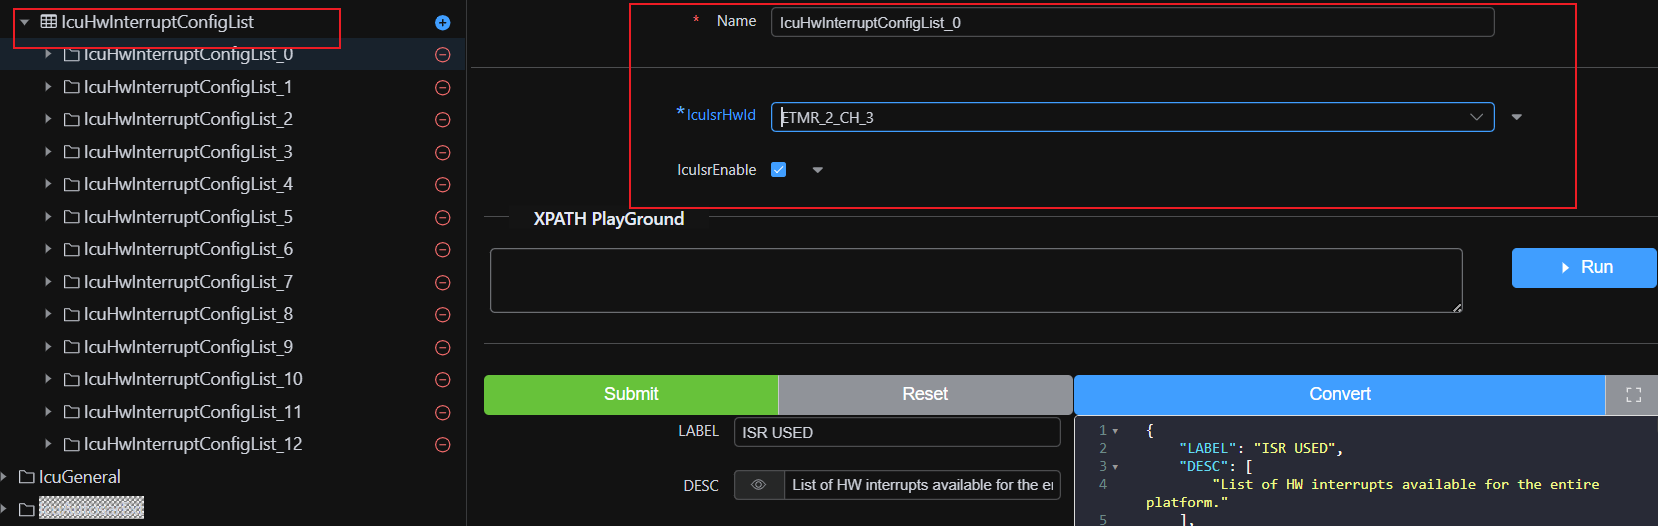Select IcuHwInterruptConfigList_7 in the tree

[188, 282]
